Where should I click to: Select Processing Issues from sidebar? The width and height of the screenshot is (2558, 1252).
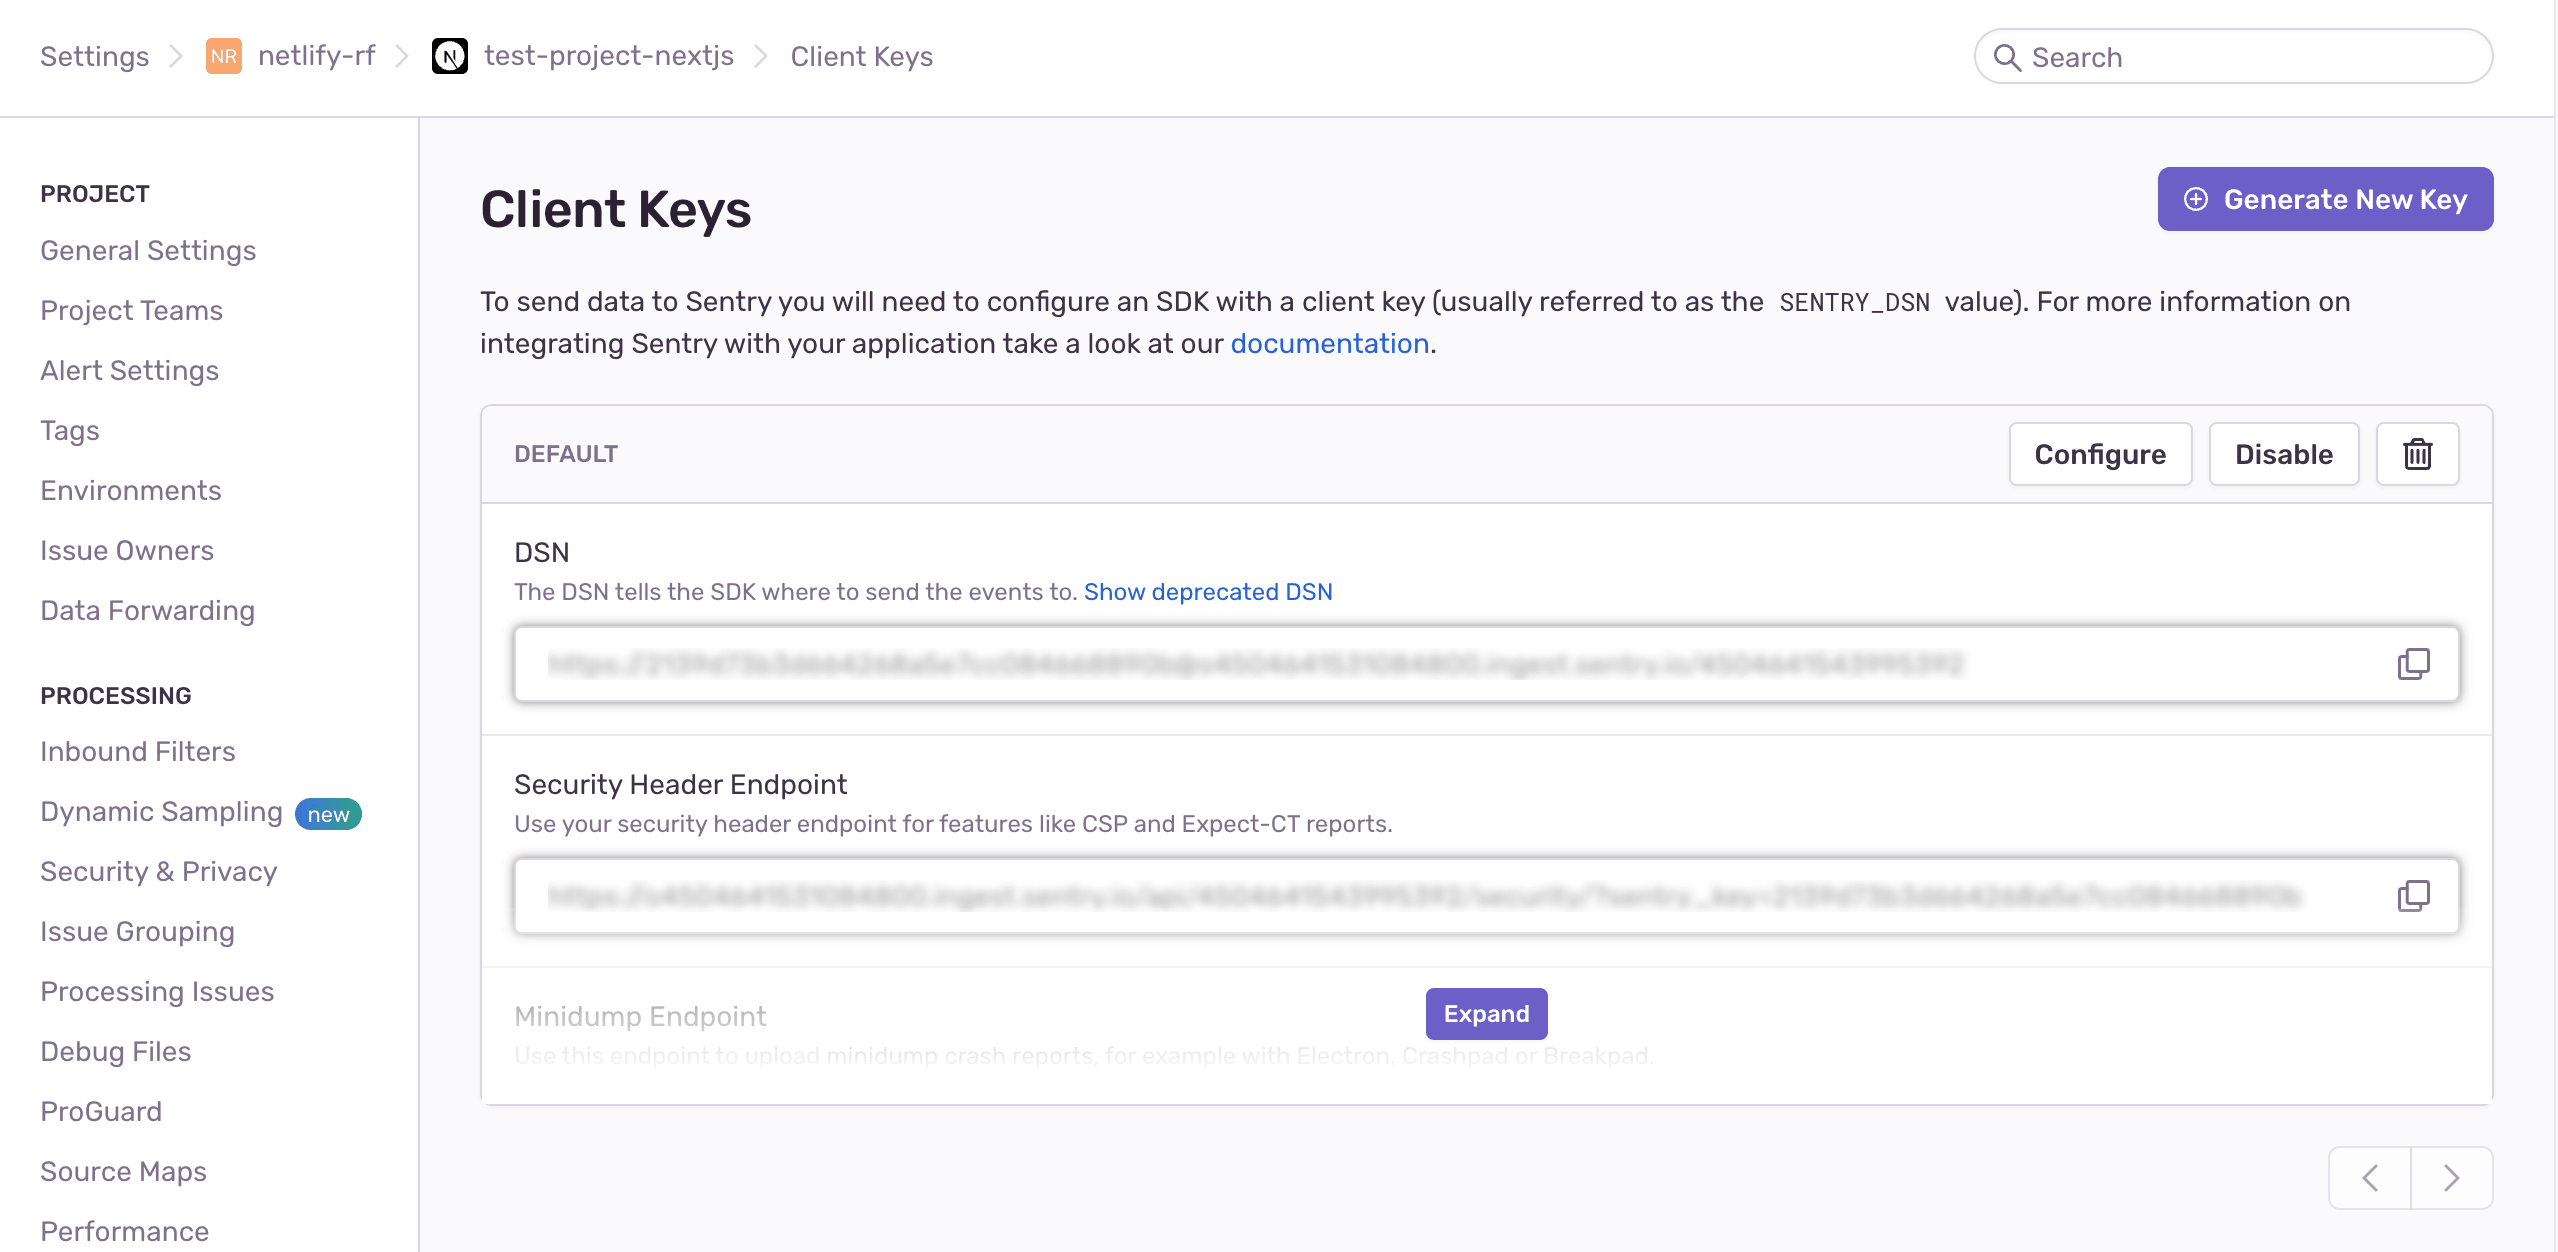pos(157,989)
